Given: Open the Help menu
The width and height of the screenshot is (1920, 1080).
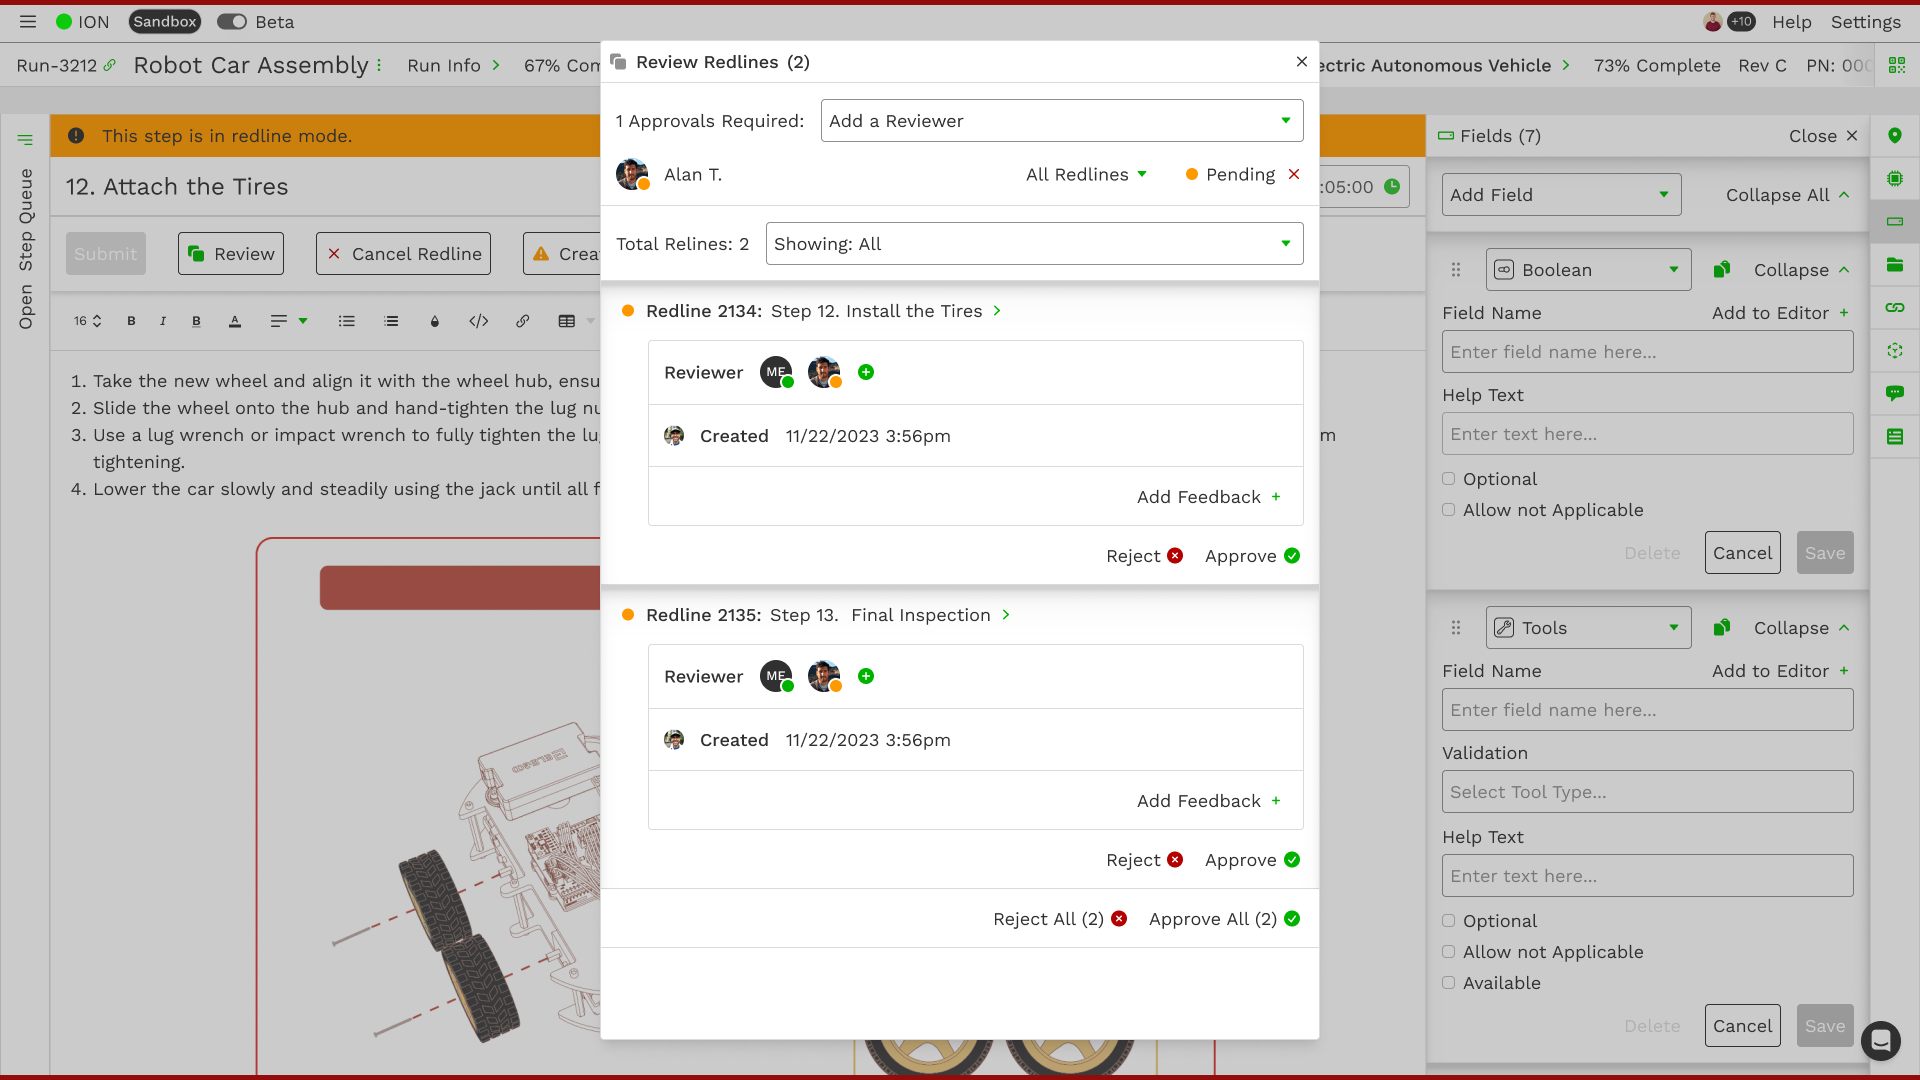Looking at the screenshot, I should [x=1791, y=21].
